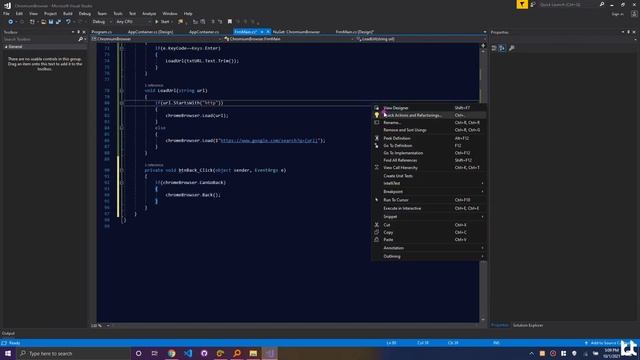Open the Debug menu
Image resolution: width=640 pixels, height=360 pixels.
tap(84, 13)
